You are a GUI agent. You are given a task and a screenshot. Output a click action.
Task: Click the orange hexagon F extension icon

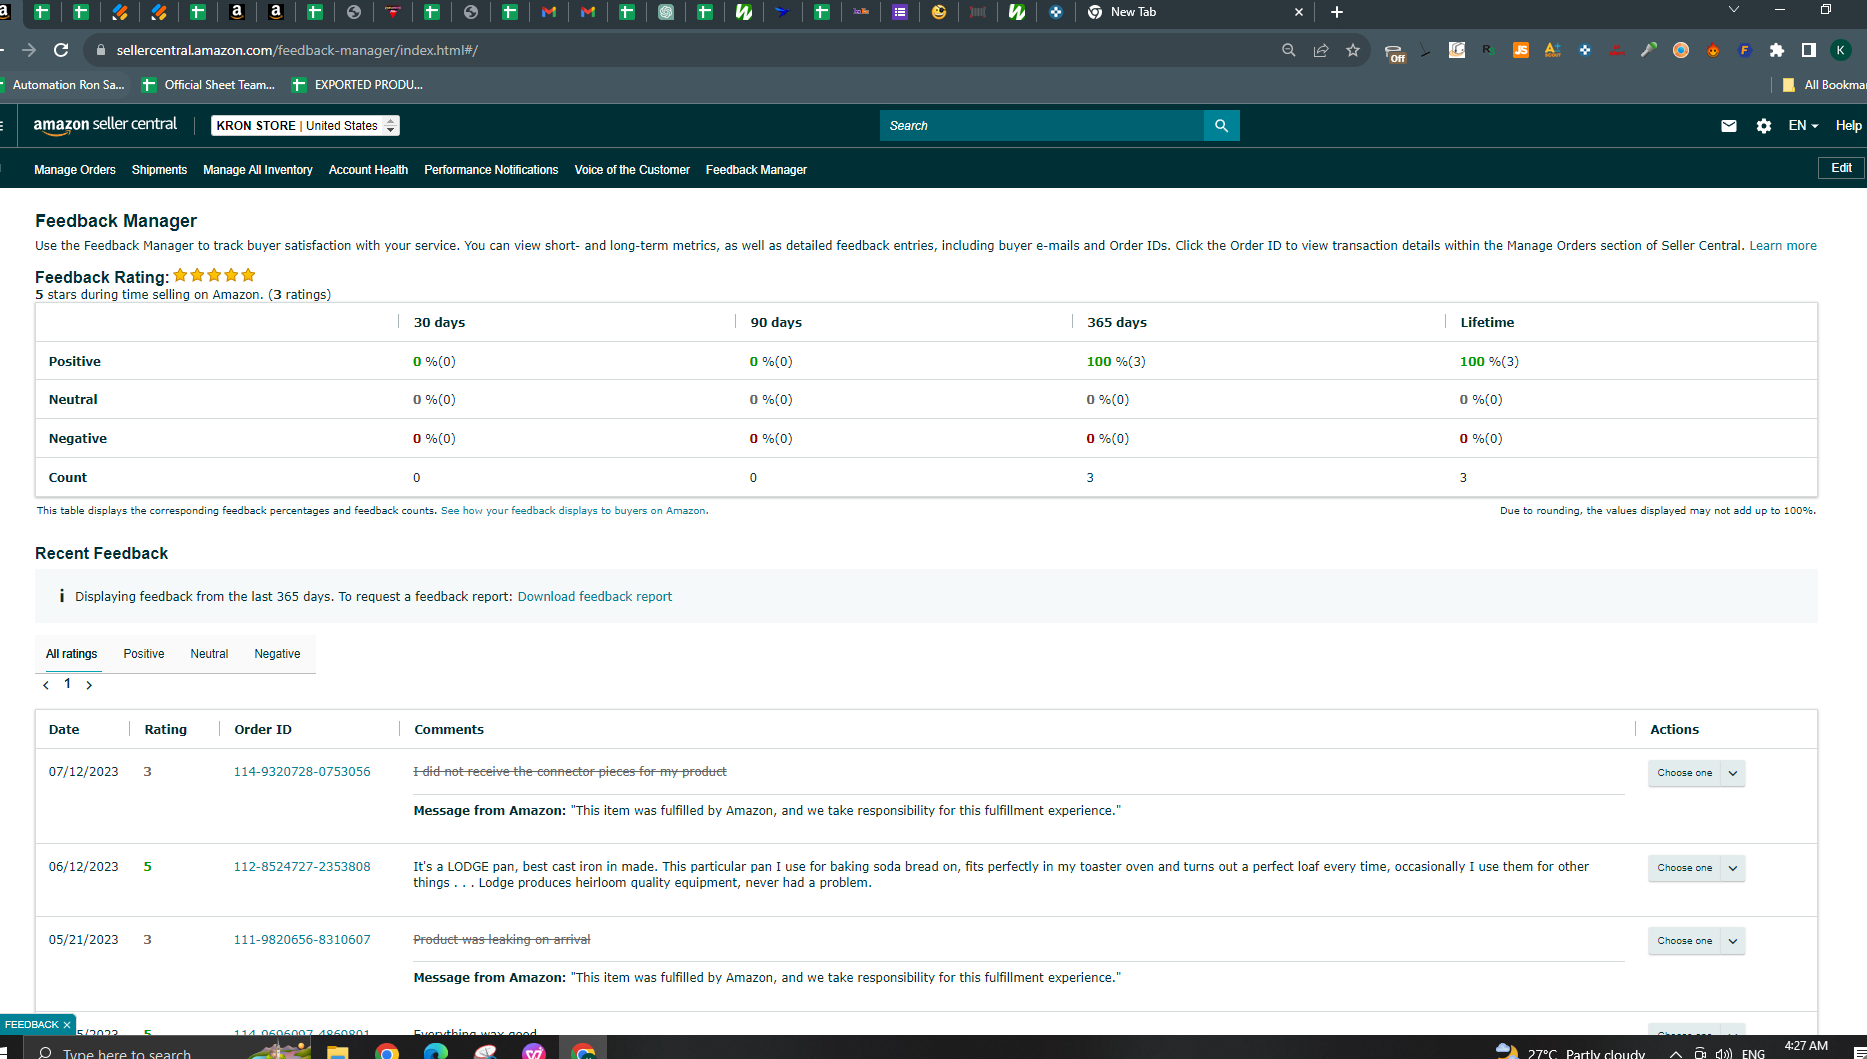[1745, 50]
